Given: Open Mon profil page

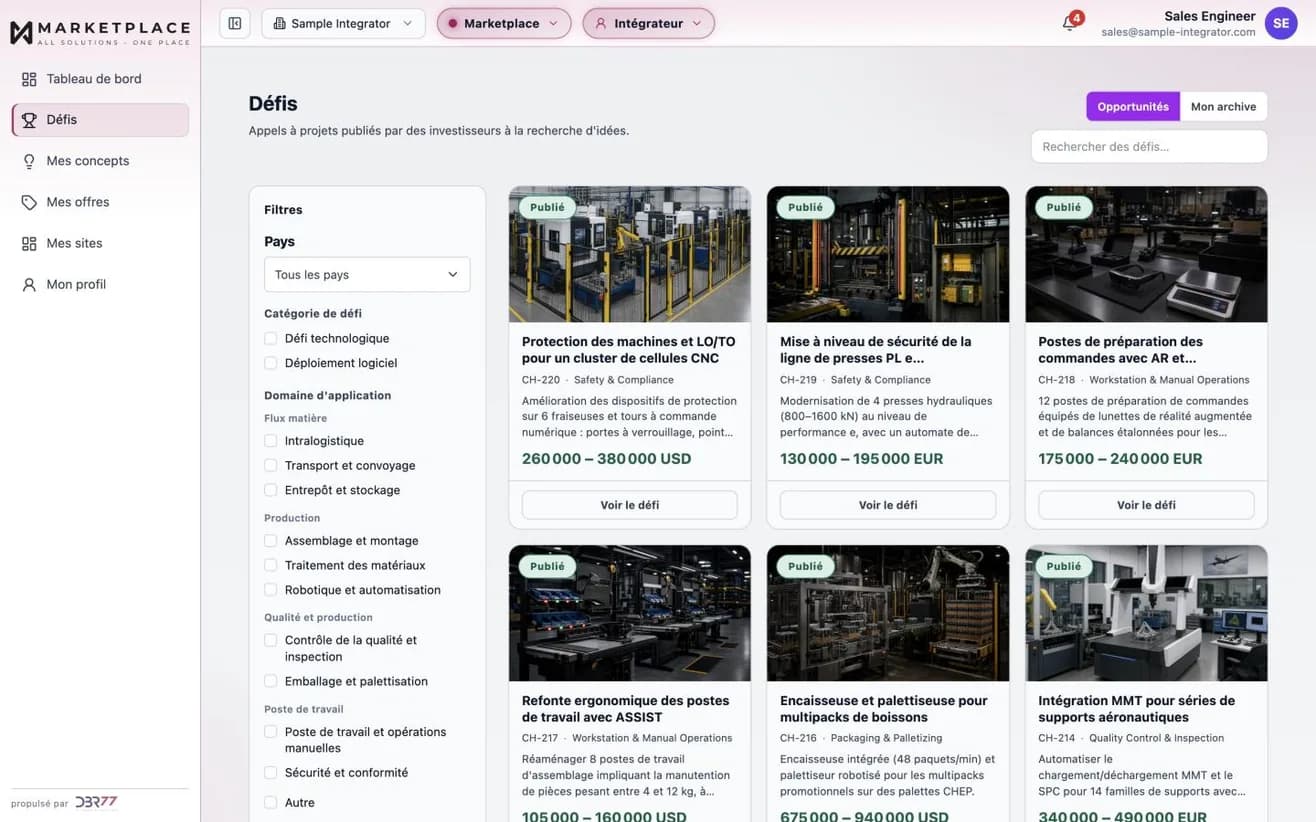Looking at the screenshot, I should [x=100, y=285].
